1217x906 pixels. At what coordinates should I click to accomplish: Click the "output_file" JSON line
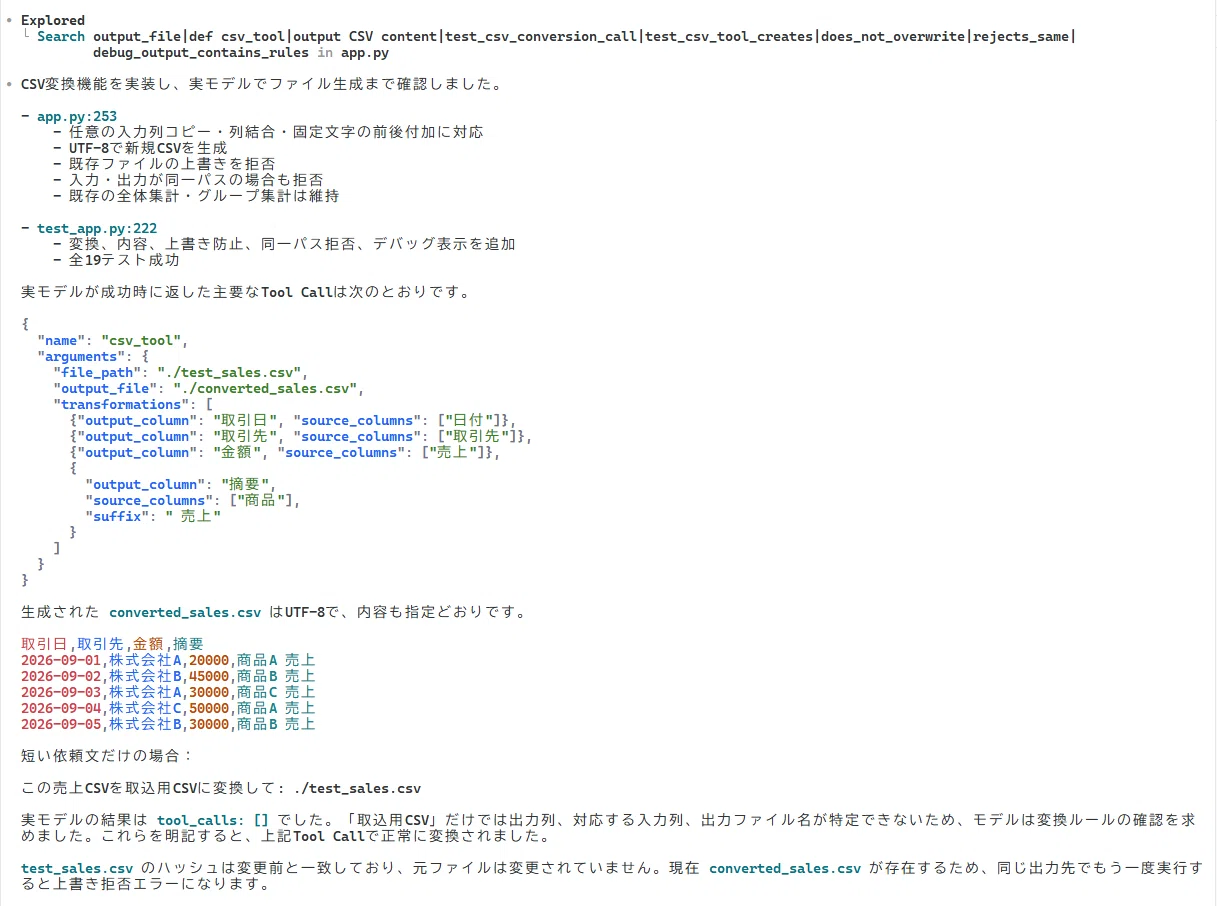pos(208,388)
